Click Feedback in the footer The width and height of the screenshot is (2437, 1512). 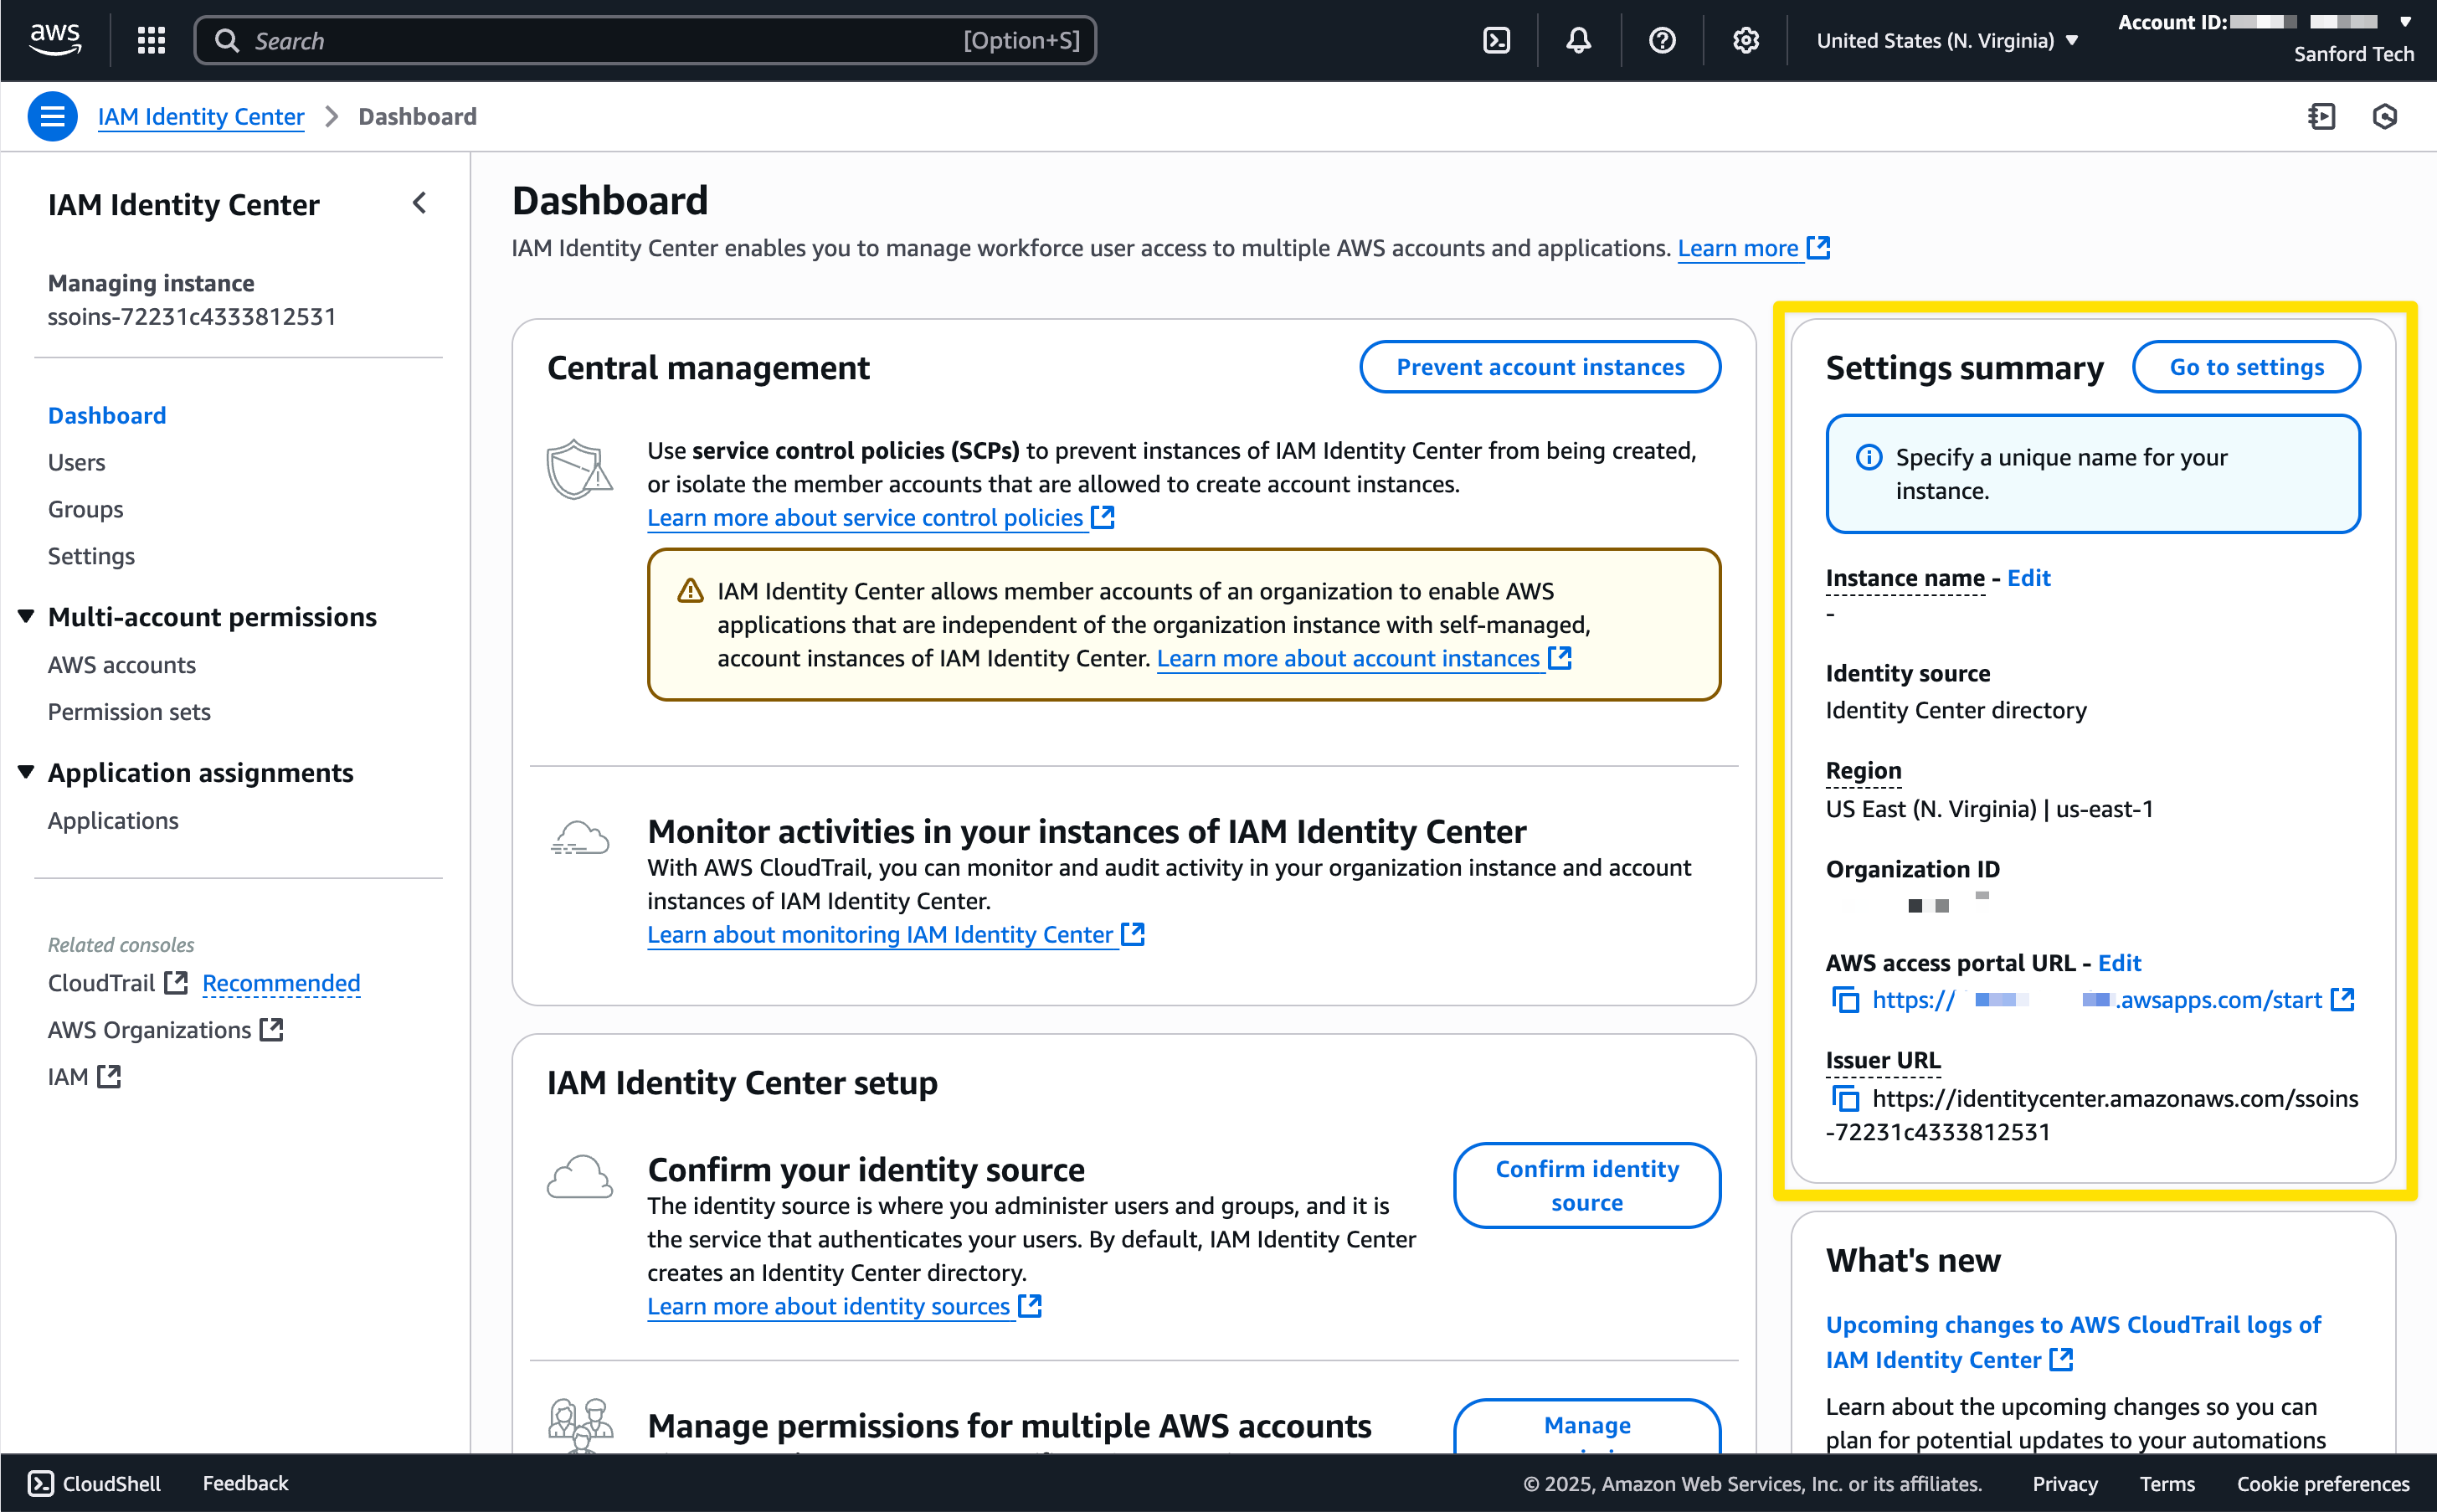(x=245, y=1483)
